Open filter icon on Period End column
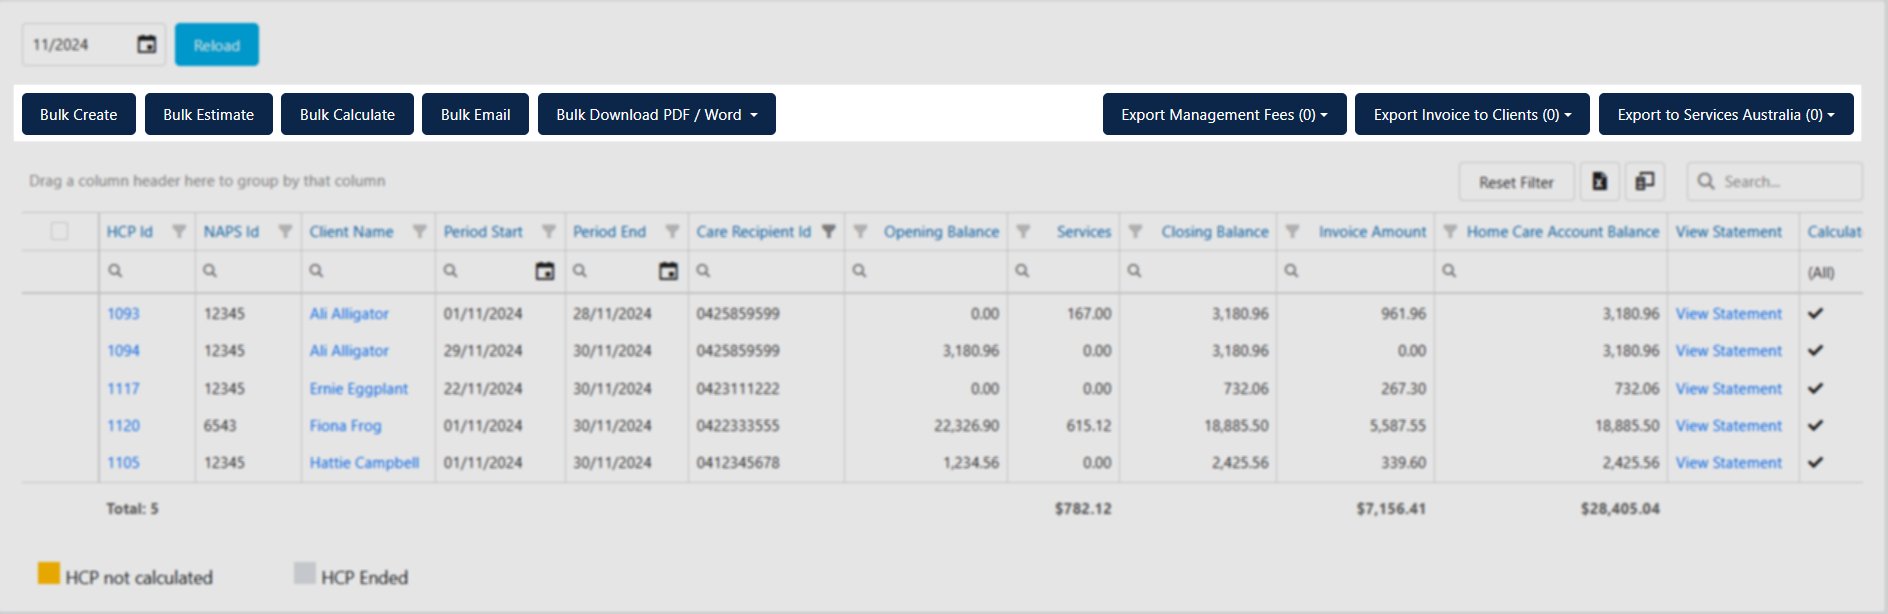This screenshot has width=1888, height=614. [672, 231]
